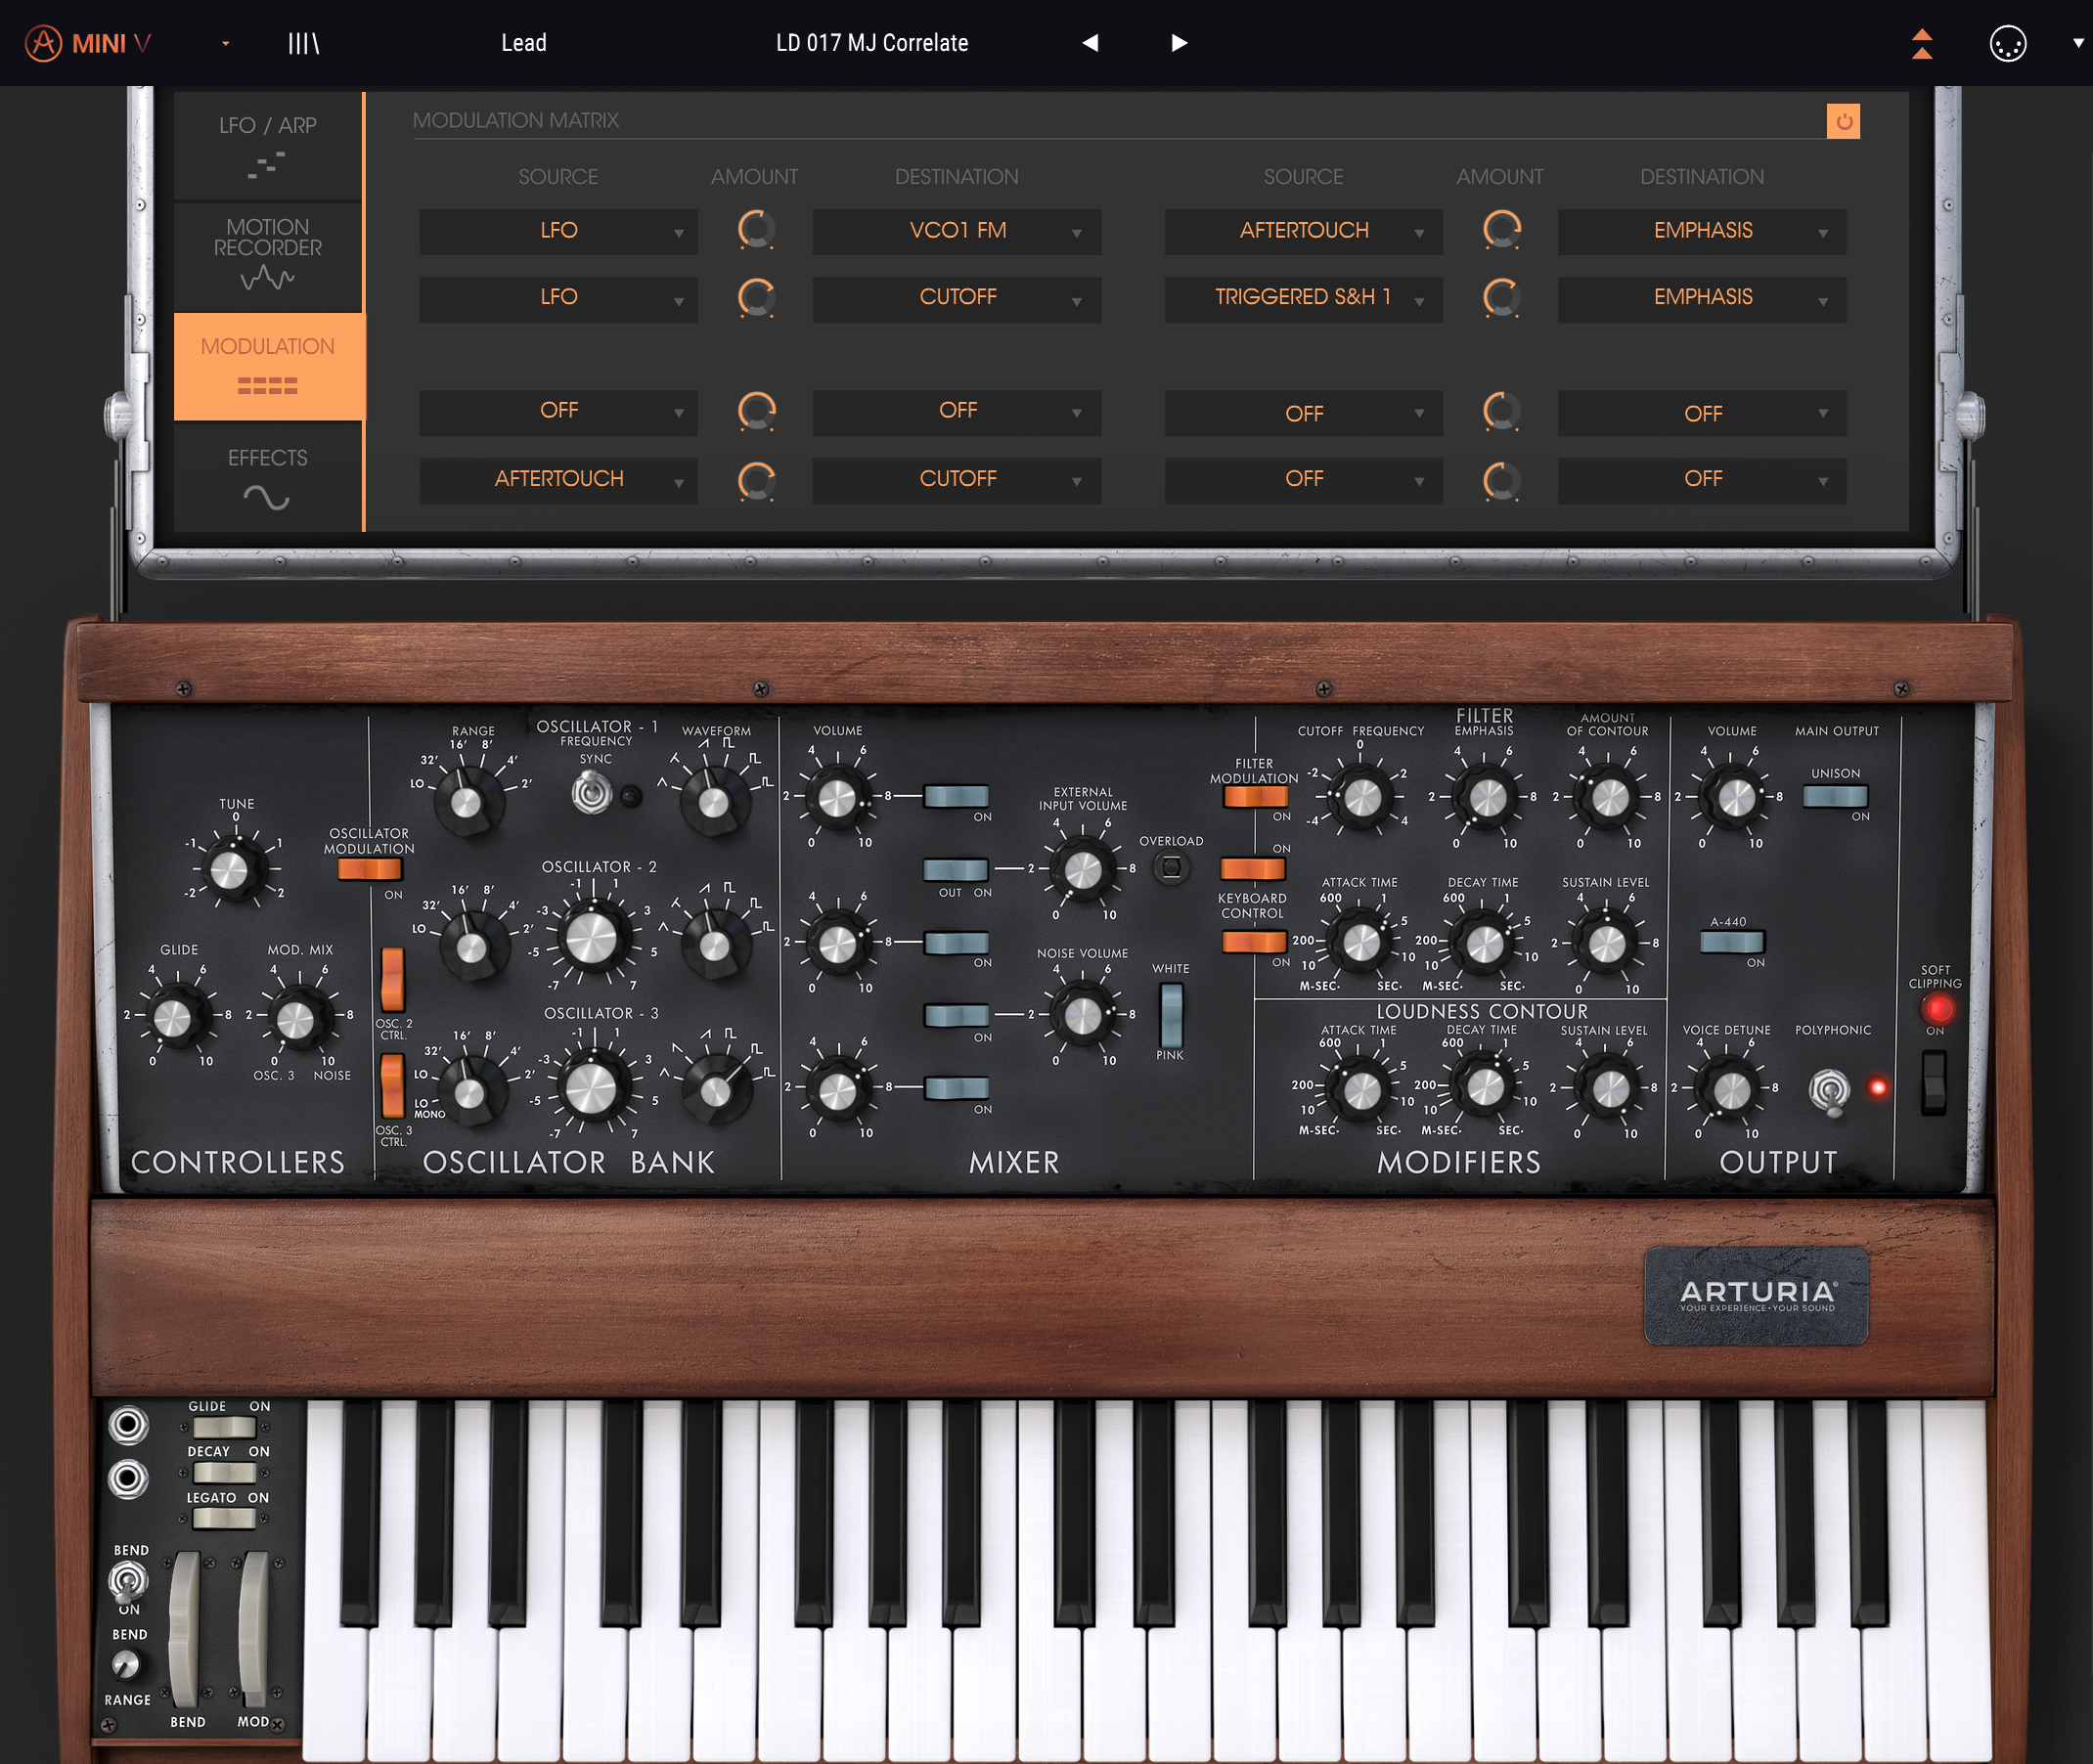Screen dimensions: 2093x1764
Task: Switch to the LFO / ARP tab
Action: coord(267,144)
